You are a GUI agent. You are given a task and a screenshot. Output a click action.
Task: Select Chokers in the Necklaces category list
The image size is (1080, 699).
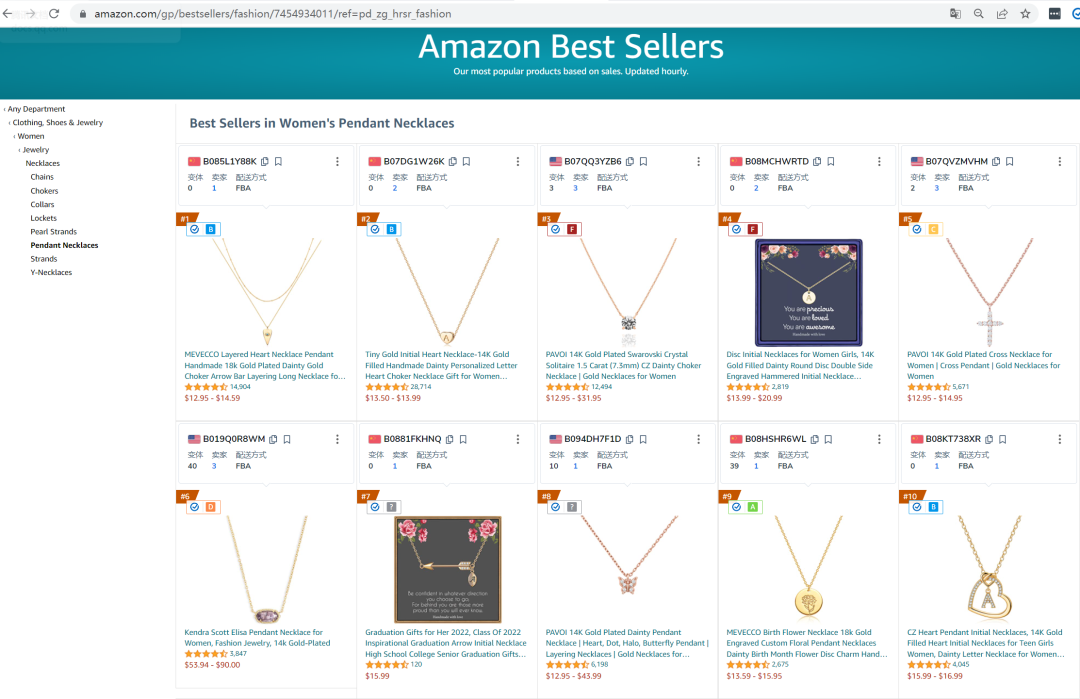(44, 191)
